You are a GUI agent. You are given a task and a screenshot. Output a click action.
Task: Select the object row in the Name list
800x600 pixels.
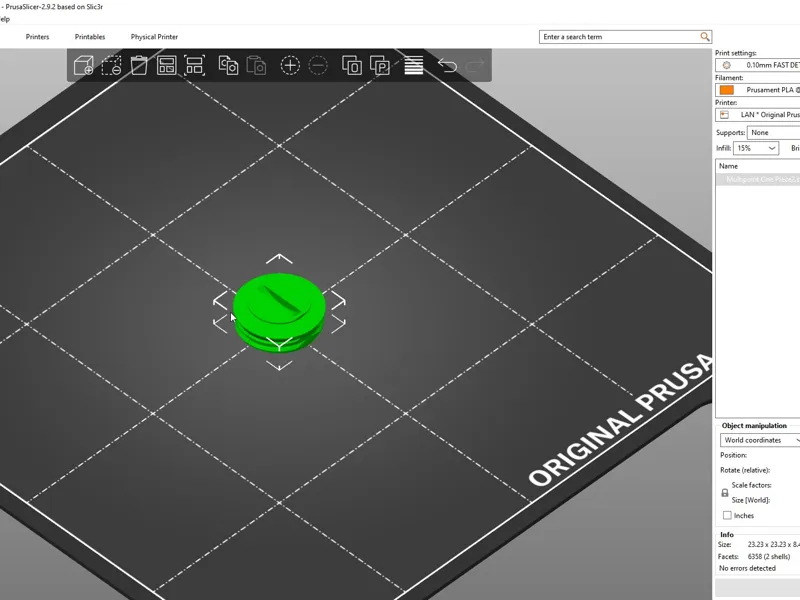click(758, 180)
